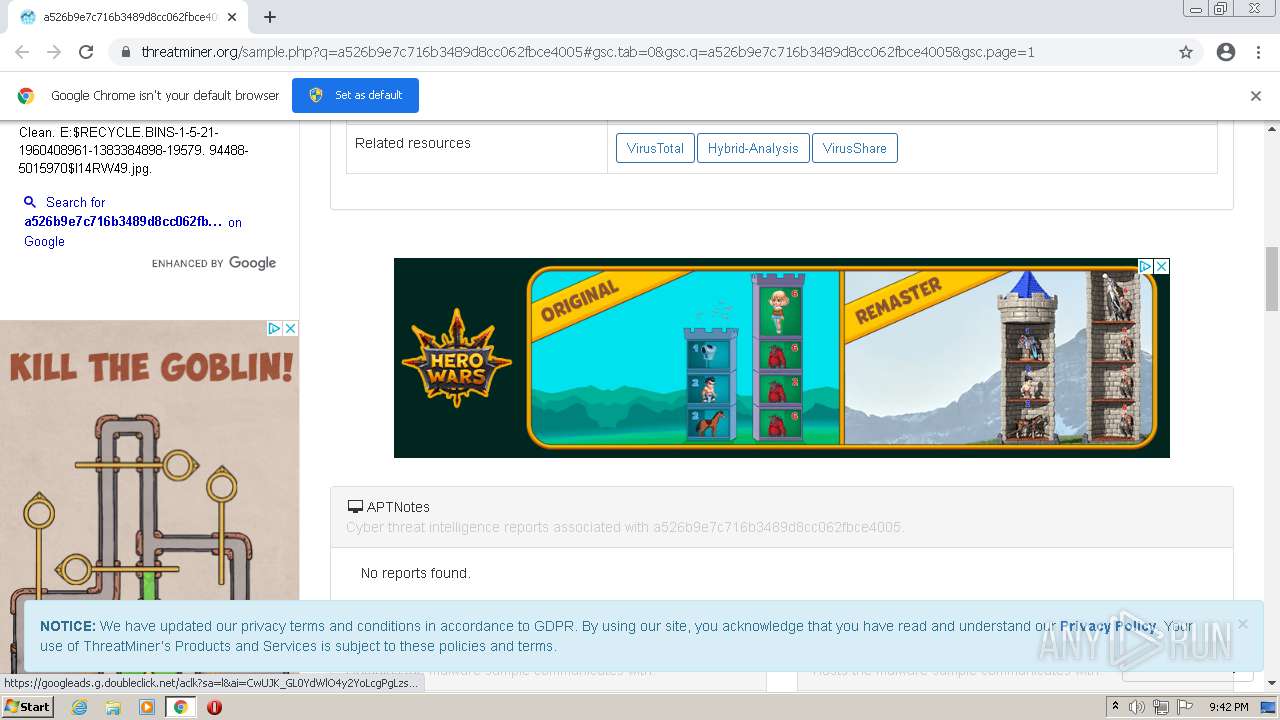Image resolution: width=1280 pixels, height=720 pixels.
Task: Bookmark this page with the star icon
Action: [1186, 52]
